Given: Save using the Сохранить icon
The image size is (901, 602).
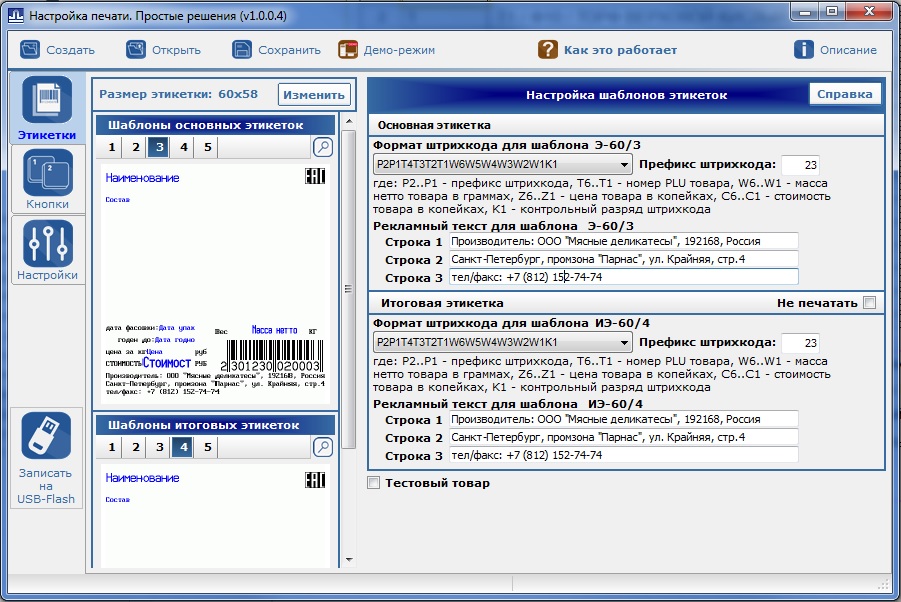Looking at the screenshot, I should click(x=242, y=50).
